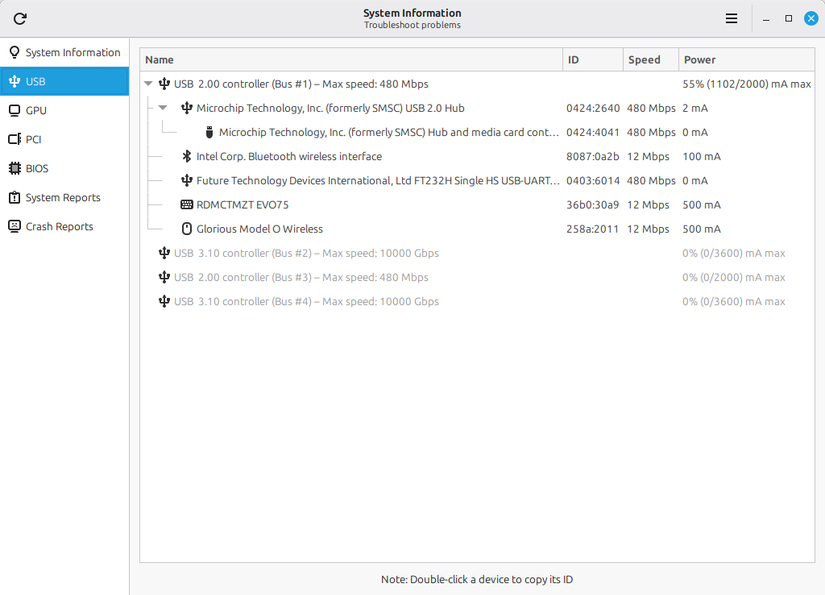Collapse the Microchip SMSC USB 2.0 Hub
This screenshot has height=595, width=825.
click(163, 108)
